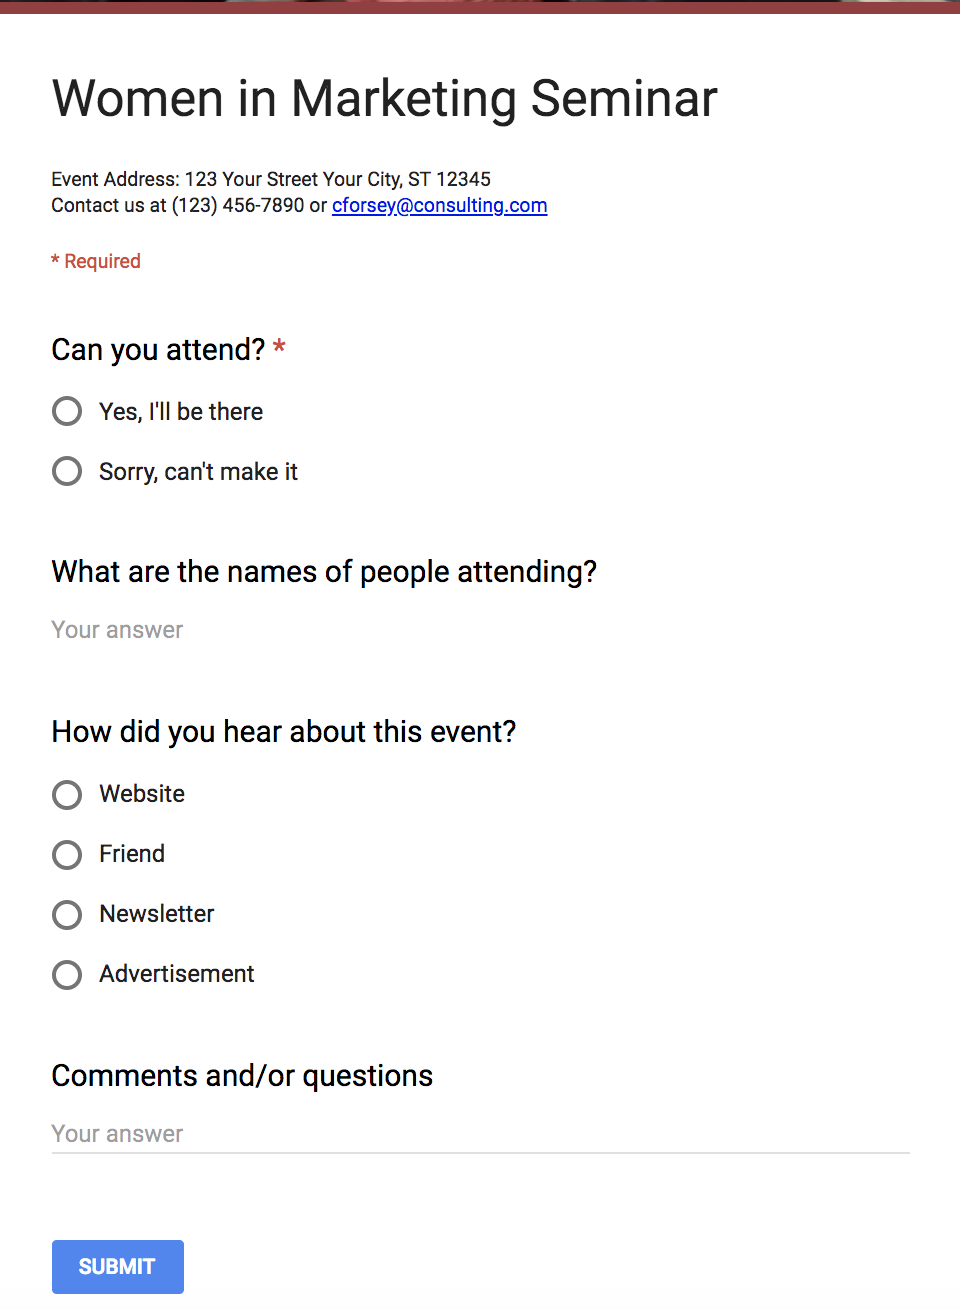Screen dimensions: 960x1310
Task: Choose "Sorry, can't make it" radio button
Action: pyautogui.click(x=67, y=471)
